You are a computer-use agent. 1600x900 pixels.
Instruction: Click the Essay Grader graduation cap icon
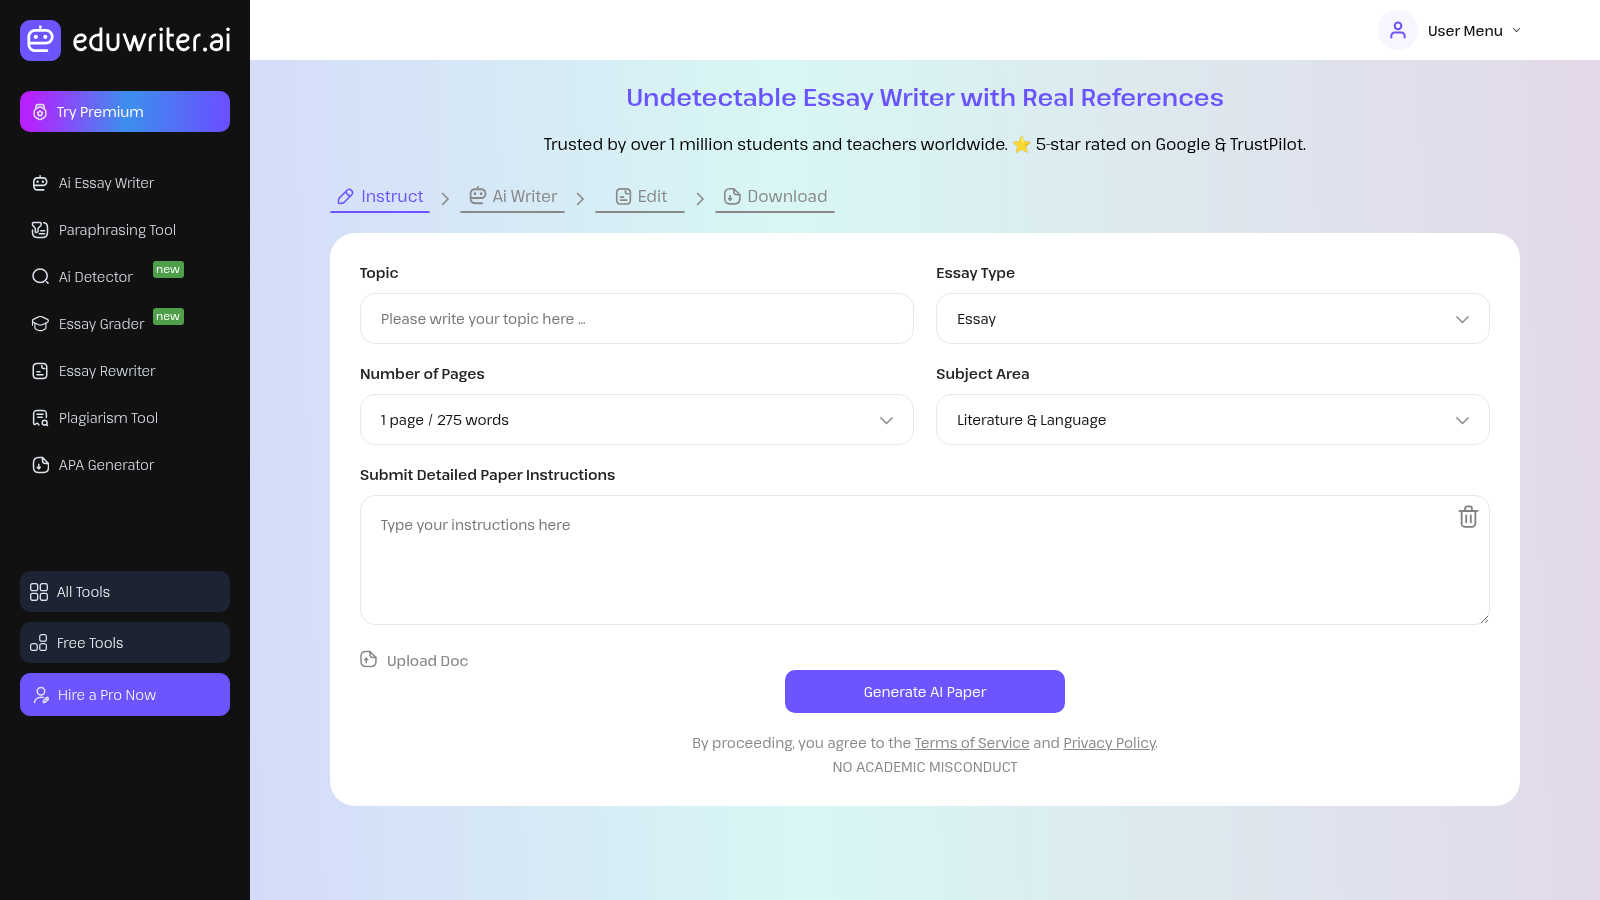click(x=40, y=324)
